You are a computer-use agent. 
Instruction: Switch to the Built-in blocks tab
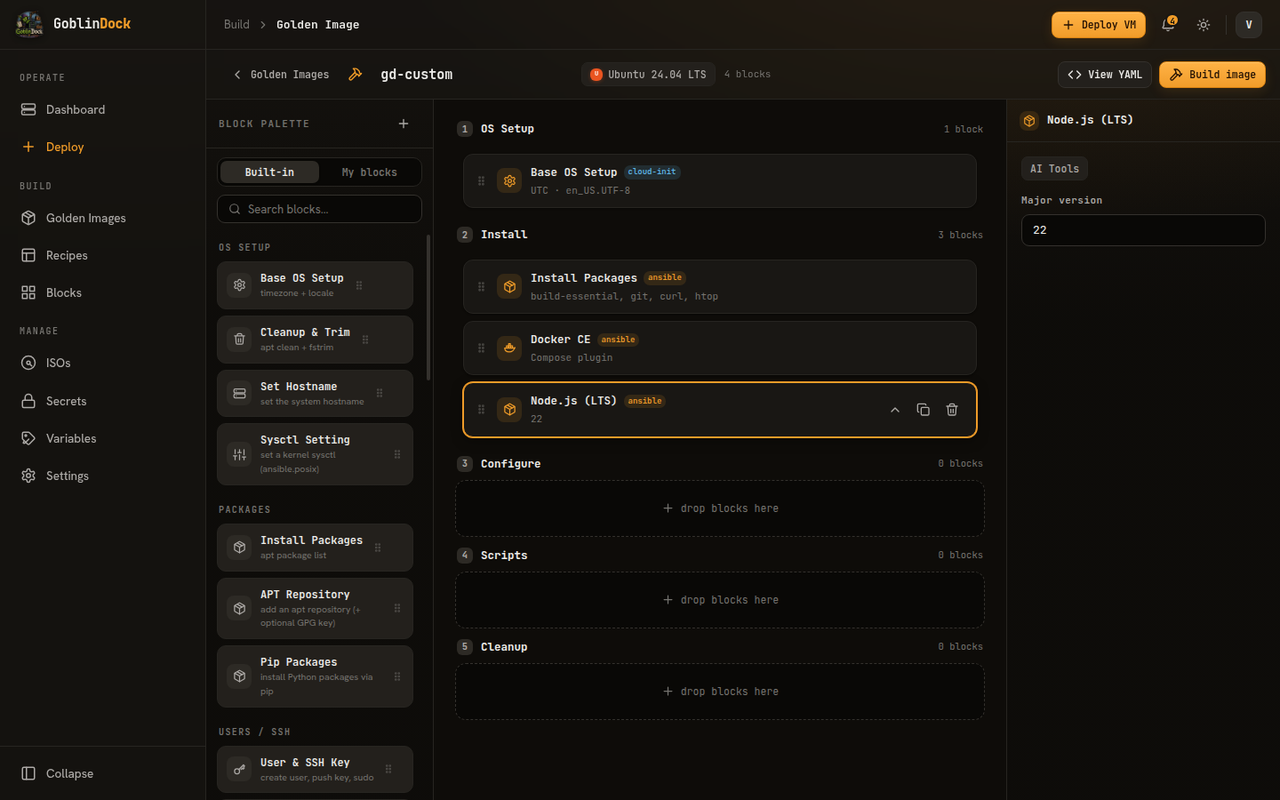click(x=270, y=172)
